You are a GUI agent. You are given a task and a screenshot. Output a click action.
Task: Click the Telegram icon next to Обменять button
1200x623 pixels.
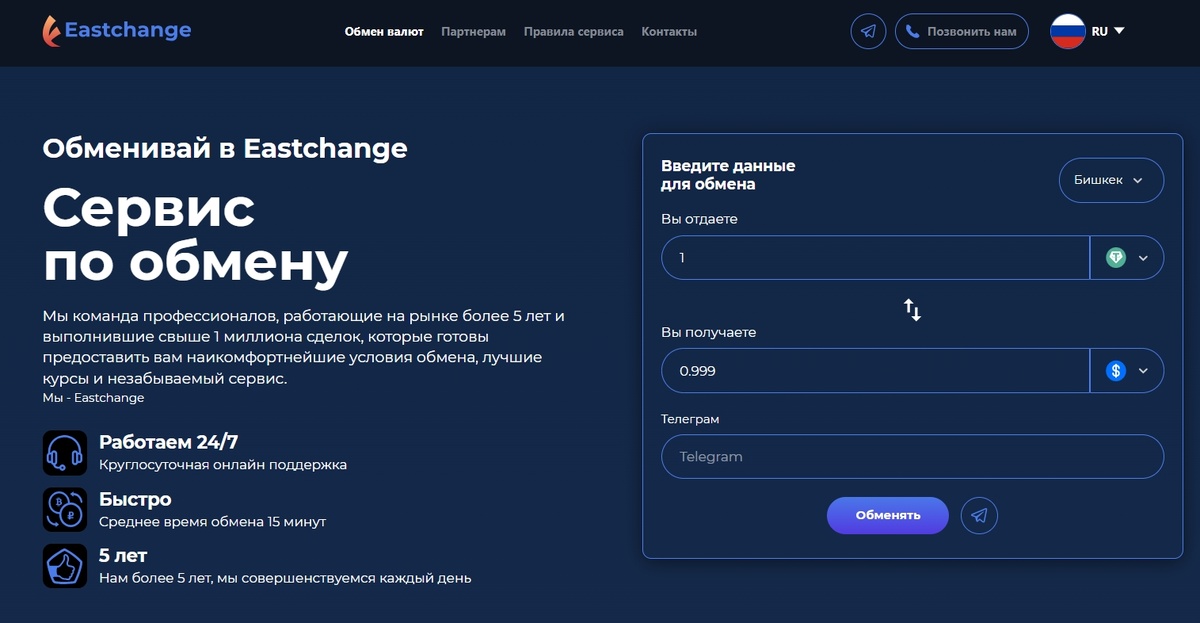click(979, 515)
